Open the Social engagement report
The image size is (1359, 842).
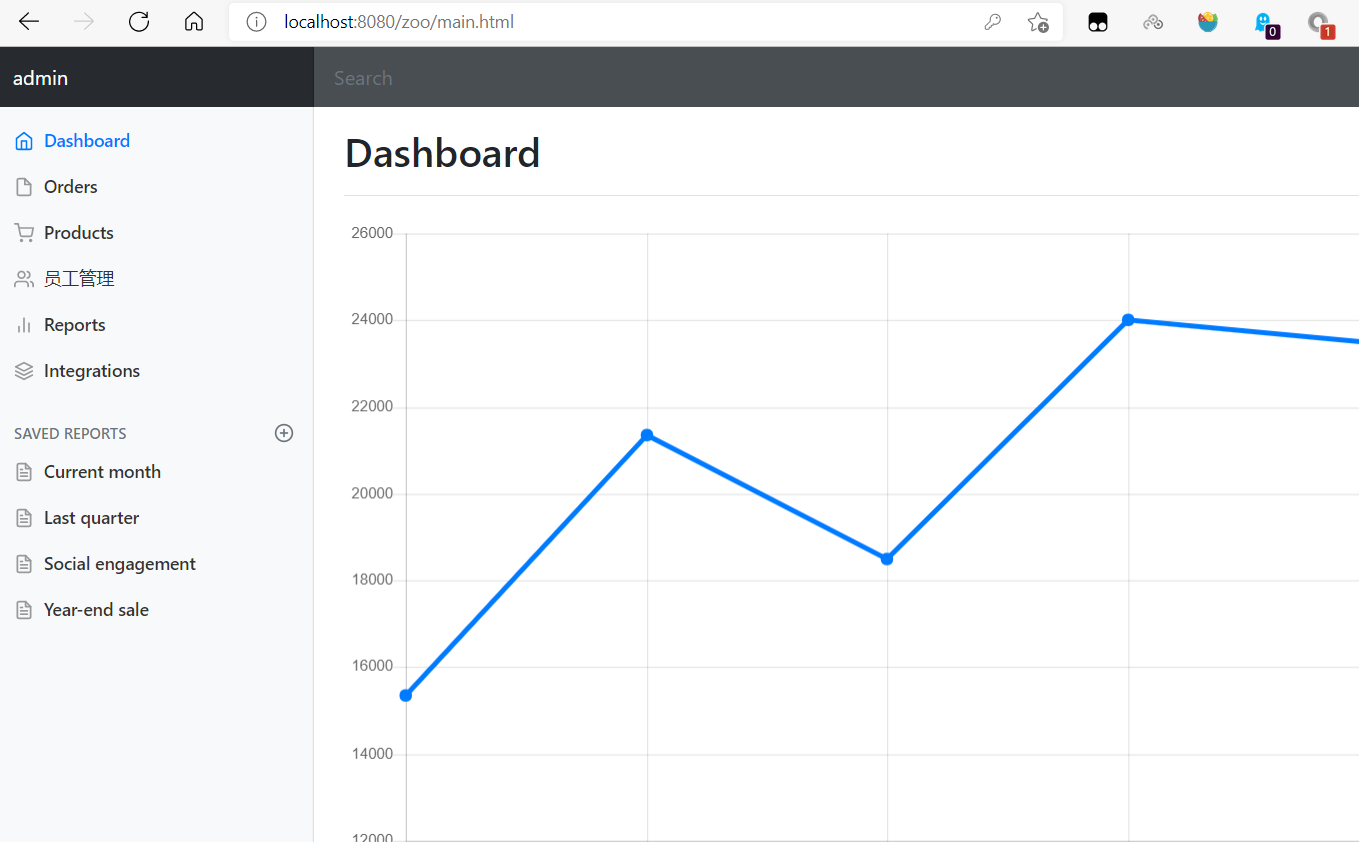(x=119, y=564)
